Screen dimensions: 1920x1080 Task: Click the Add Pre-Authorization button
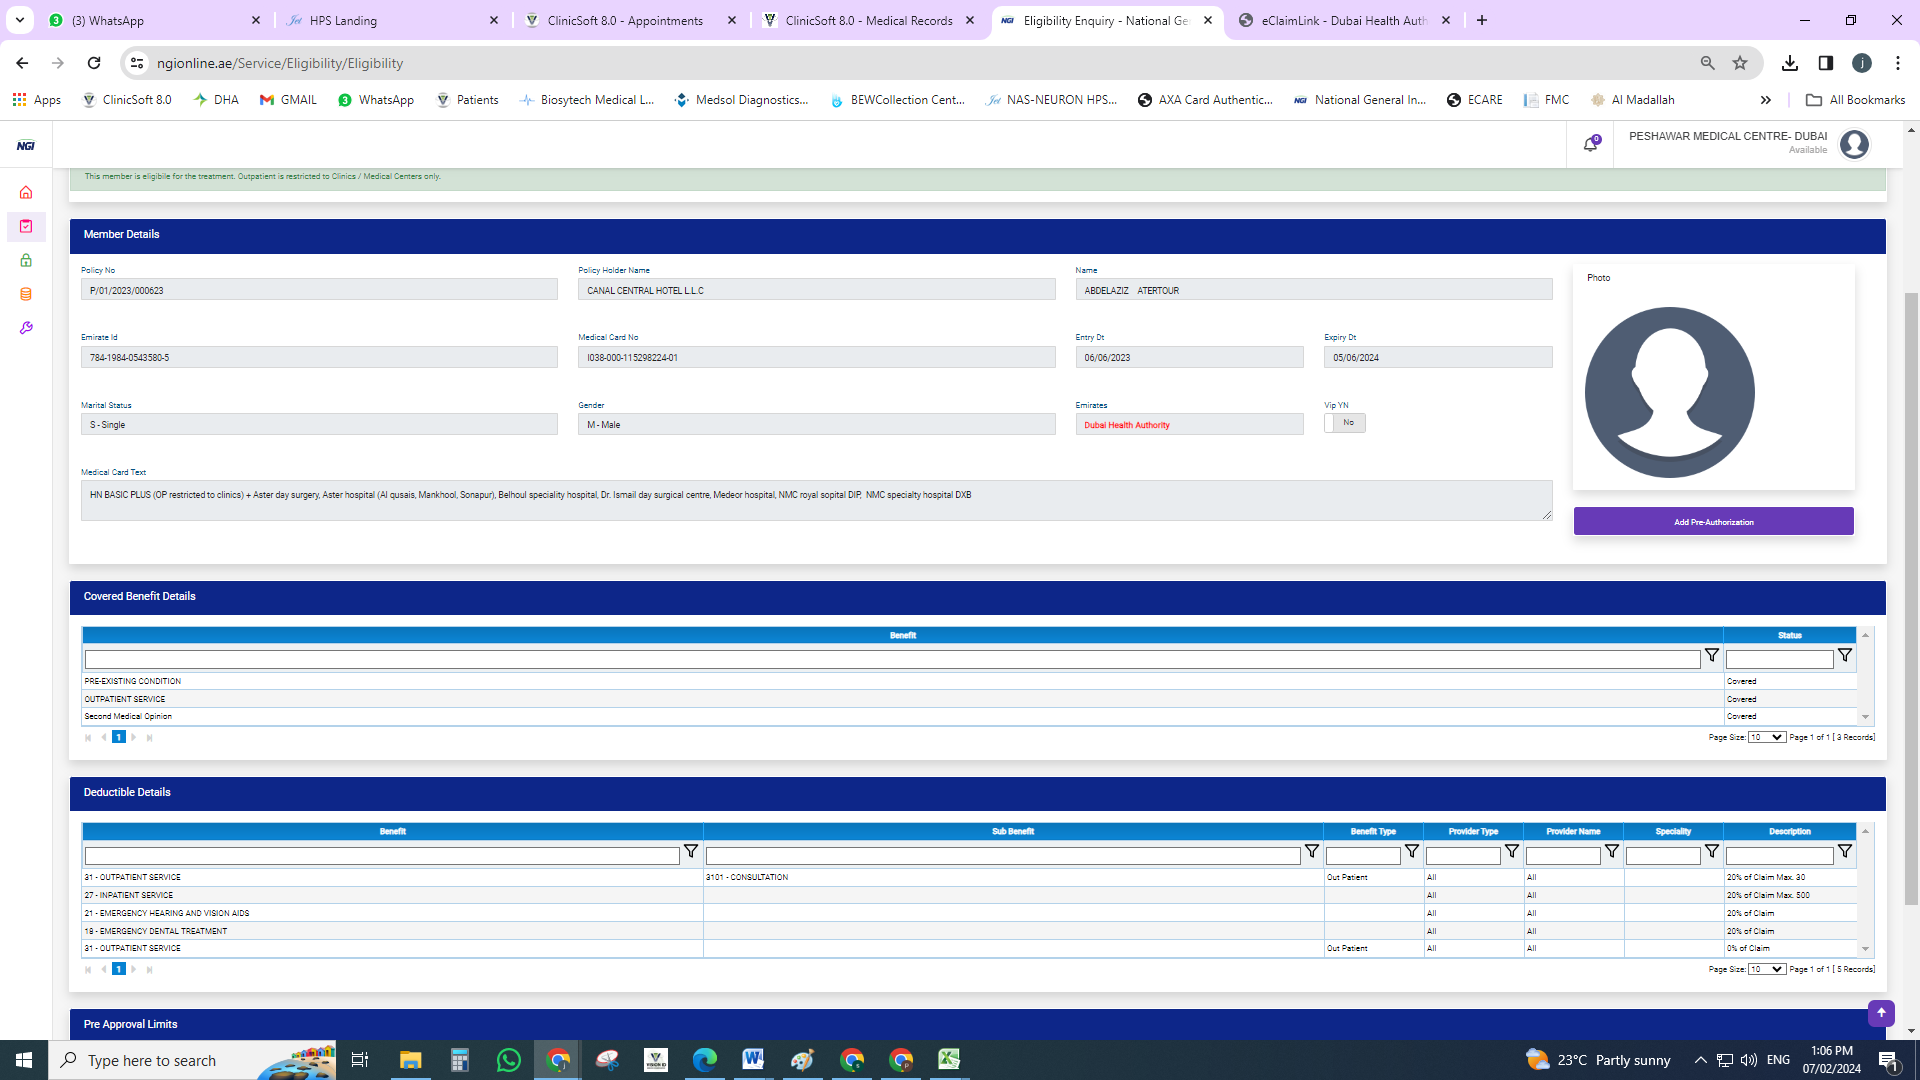(1713, 522)
